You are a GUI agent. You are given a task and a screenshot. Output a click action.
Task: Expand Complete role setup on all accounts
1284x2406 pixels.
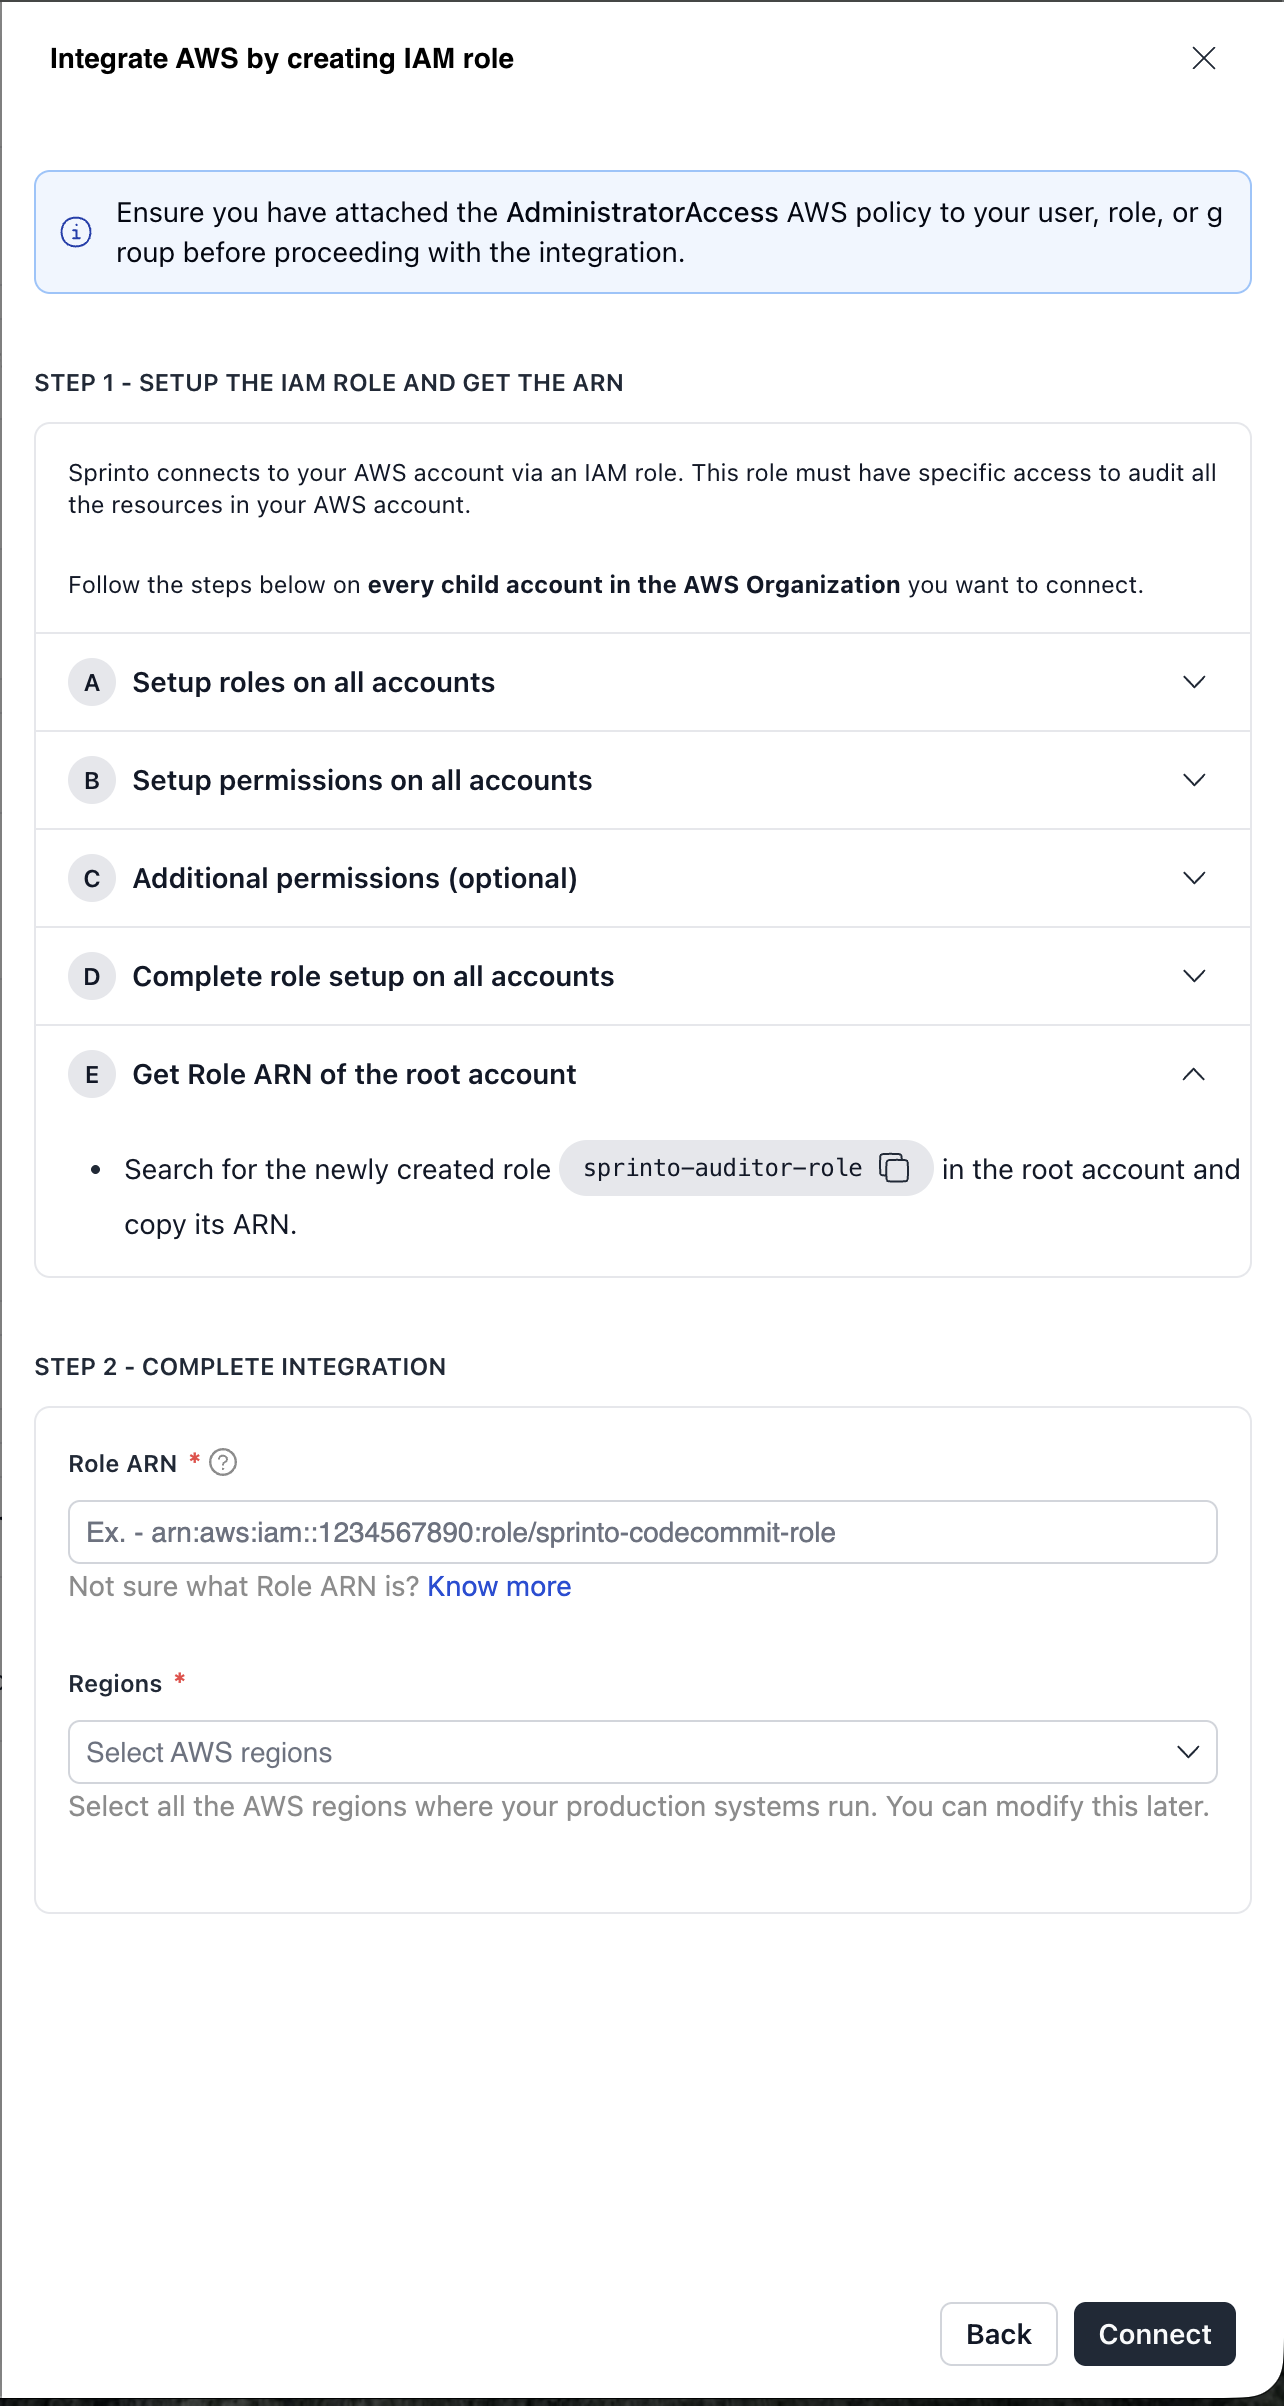click(1194, 976)
